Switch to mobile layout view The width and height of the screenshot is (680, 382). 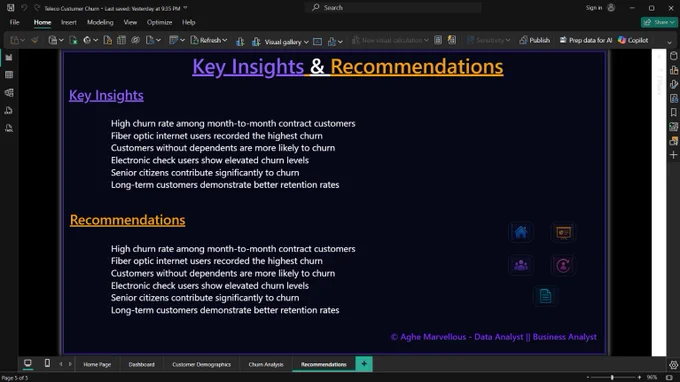click(47, 363)
